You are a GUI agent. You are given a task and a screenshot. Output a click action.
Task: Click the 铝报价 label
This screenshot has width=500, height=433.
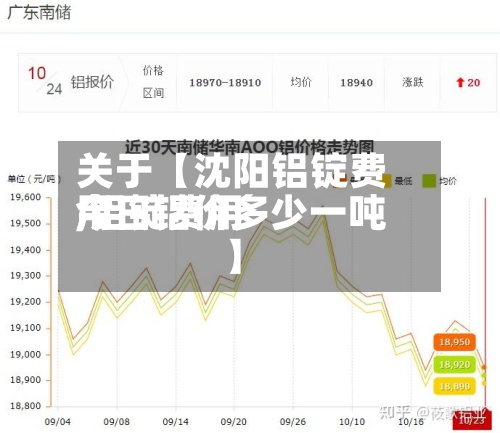[92, 82]
